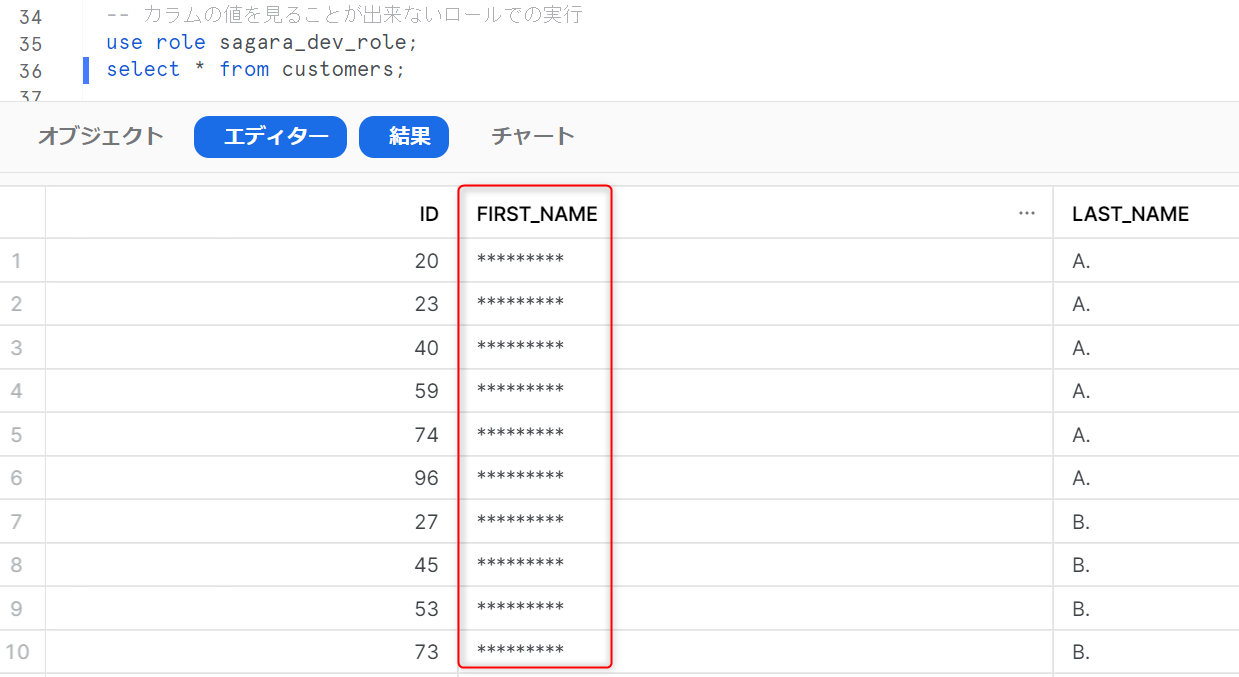The image size is (1239, 677).
Task: Select the LAST_NAME value A. in row 1
Action: click(1080, 260)
